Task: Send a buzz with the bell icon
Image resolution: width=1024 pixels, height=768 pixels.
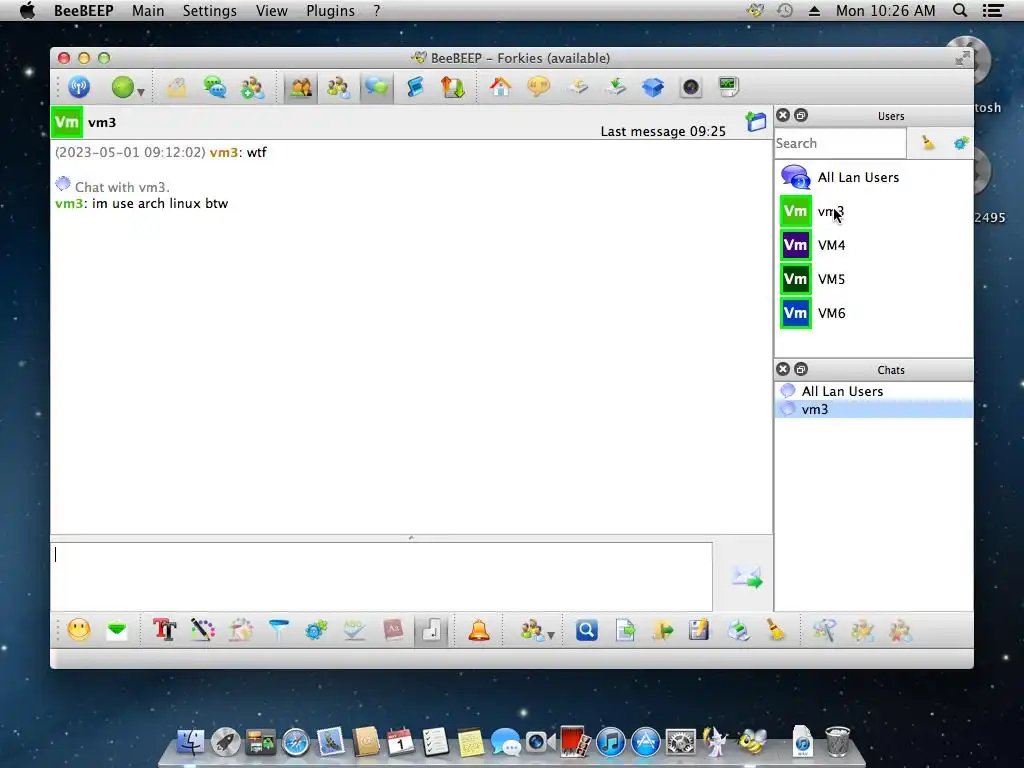Action: pos(479,630)
